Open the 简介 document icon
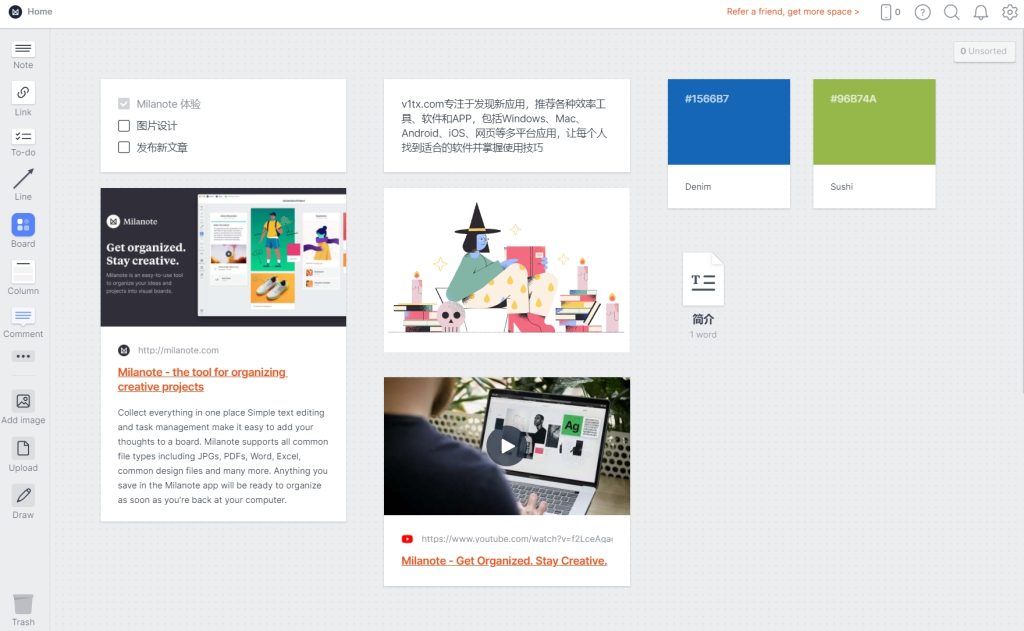 pos(703,280)
